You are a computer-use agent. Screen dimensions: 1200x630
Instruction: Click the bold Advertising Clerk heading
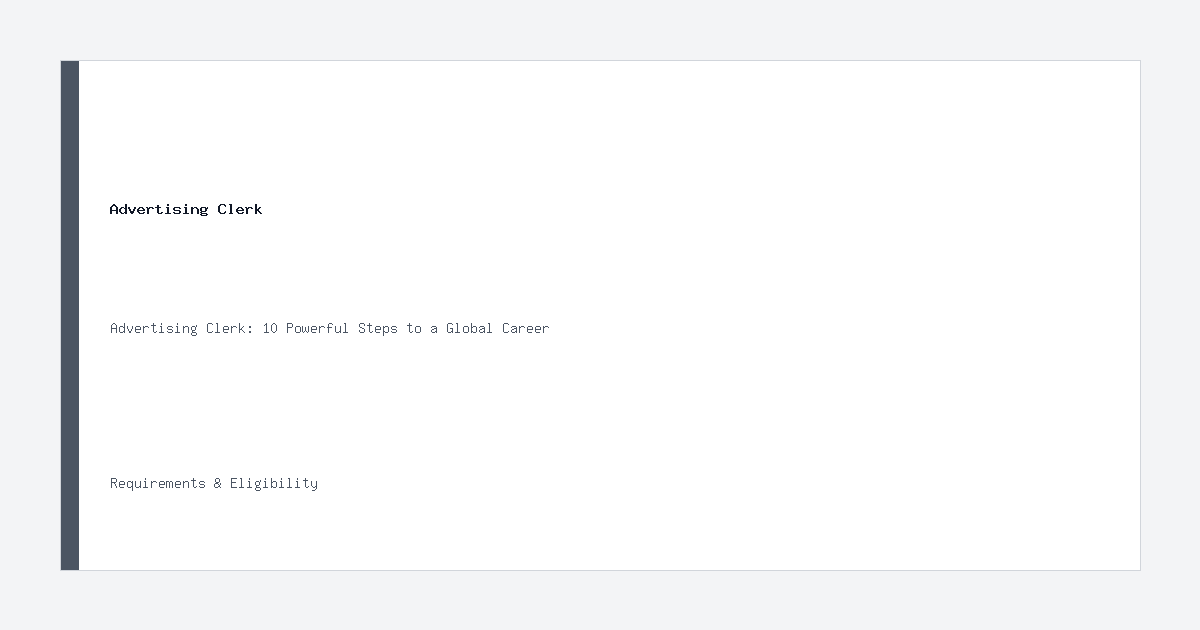(x=186, y=209)
